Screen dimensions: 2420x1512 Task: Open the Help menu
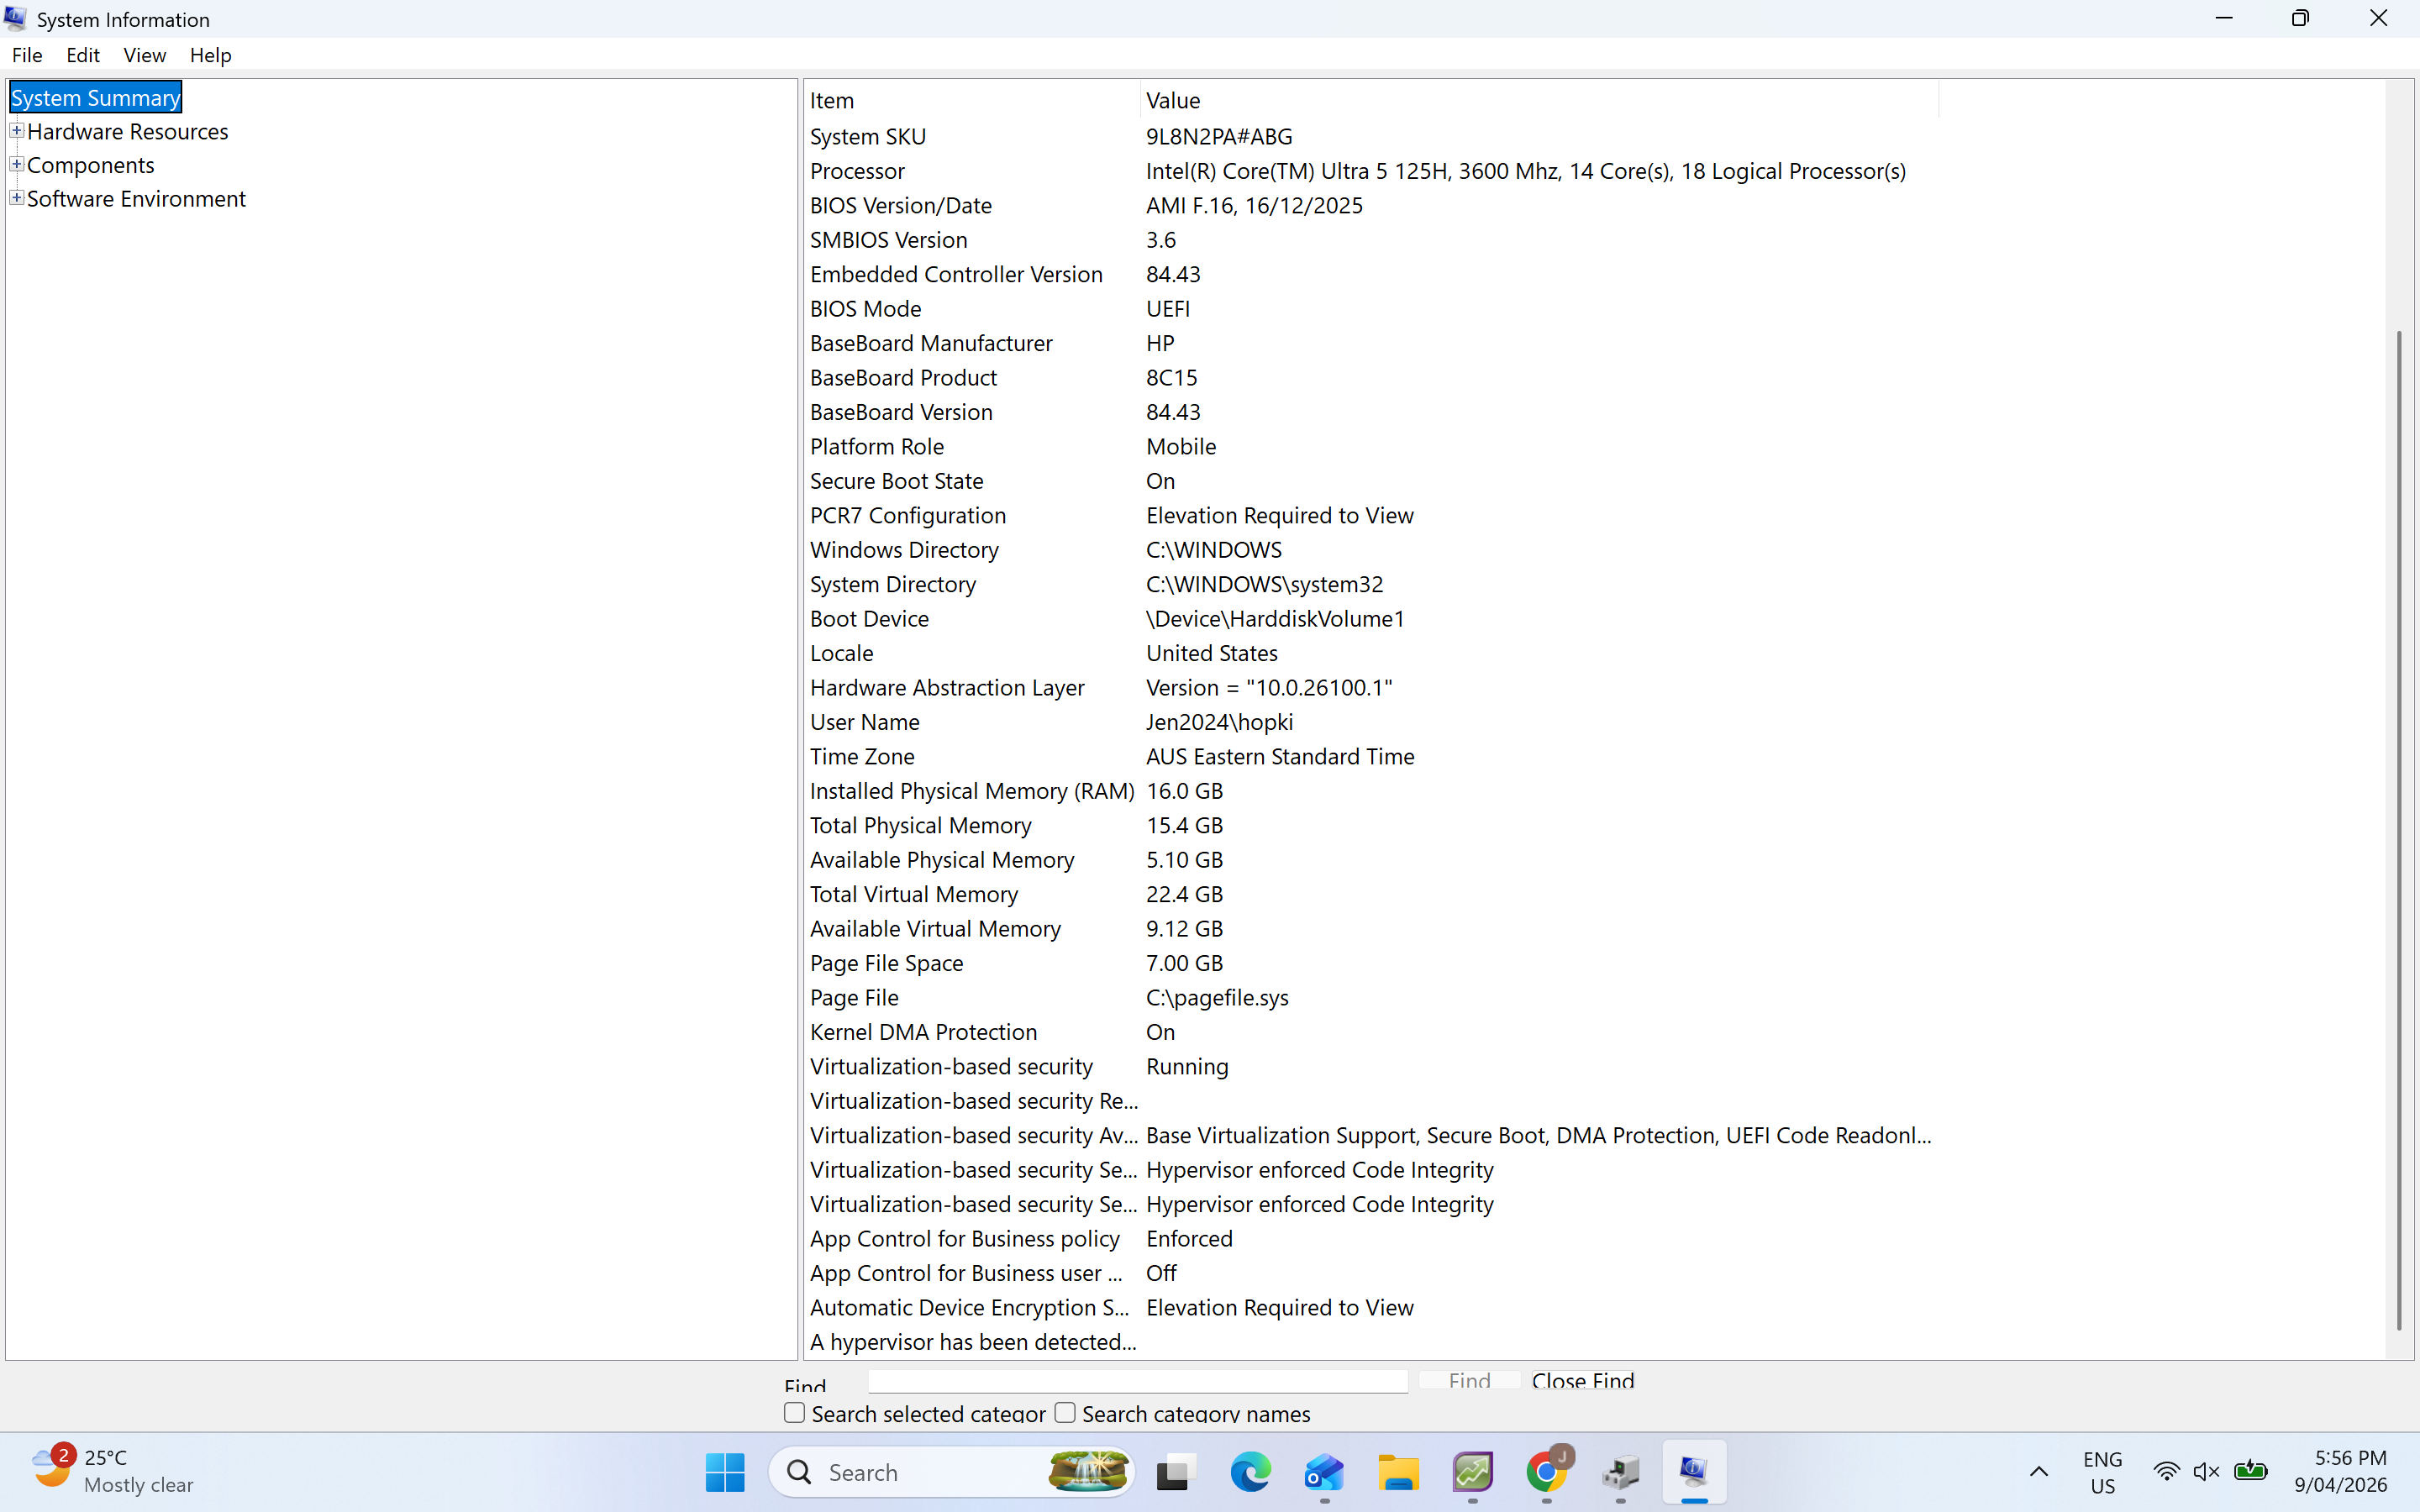click(x=210, y=55)
